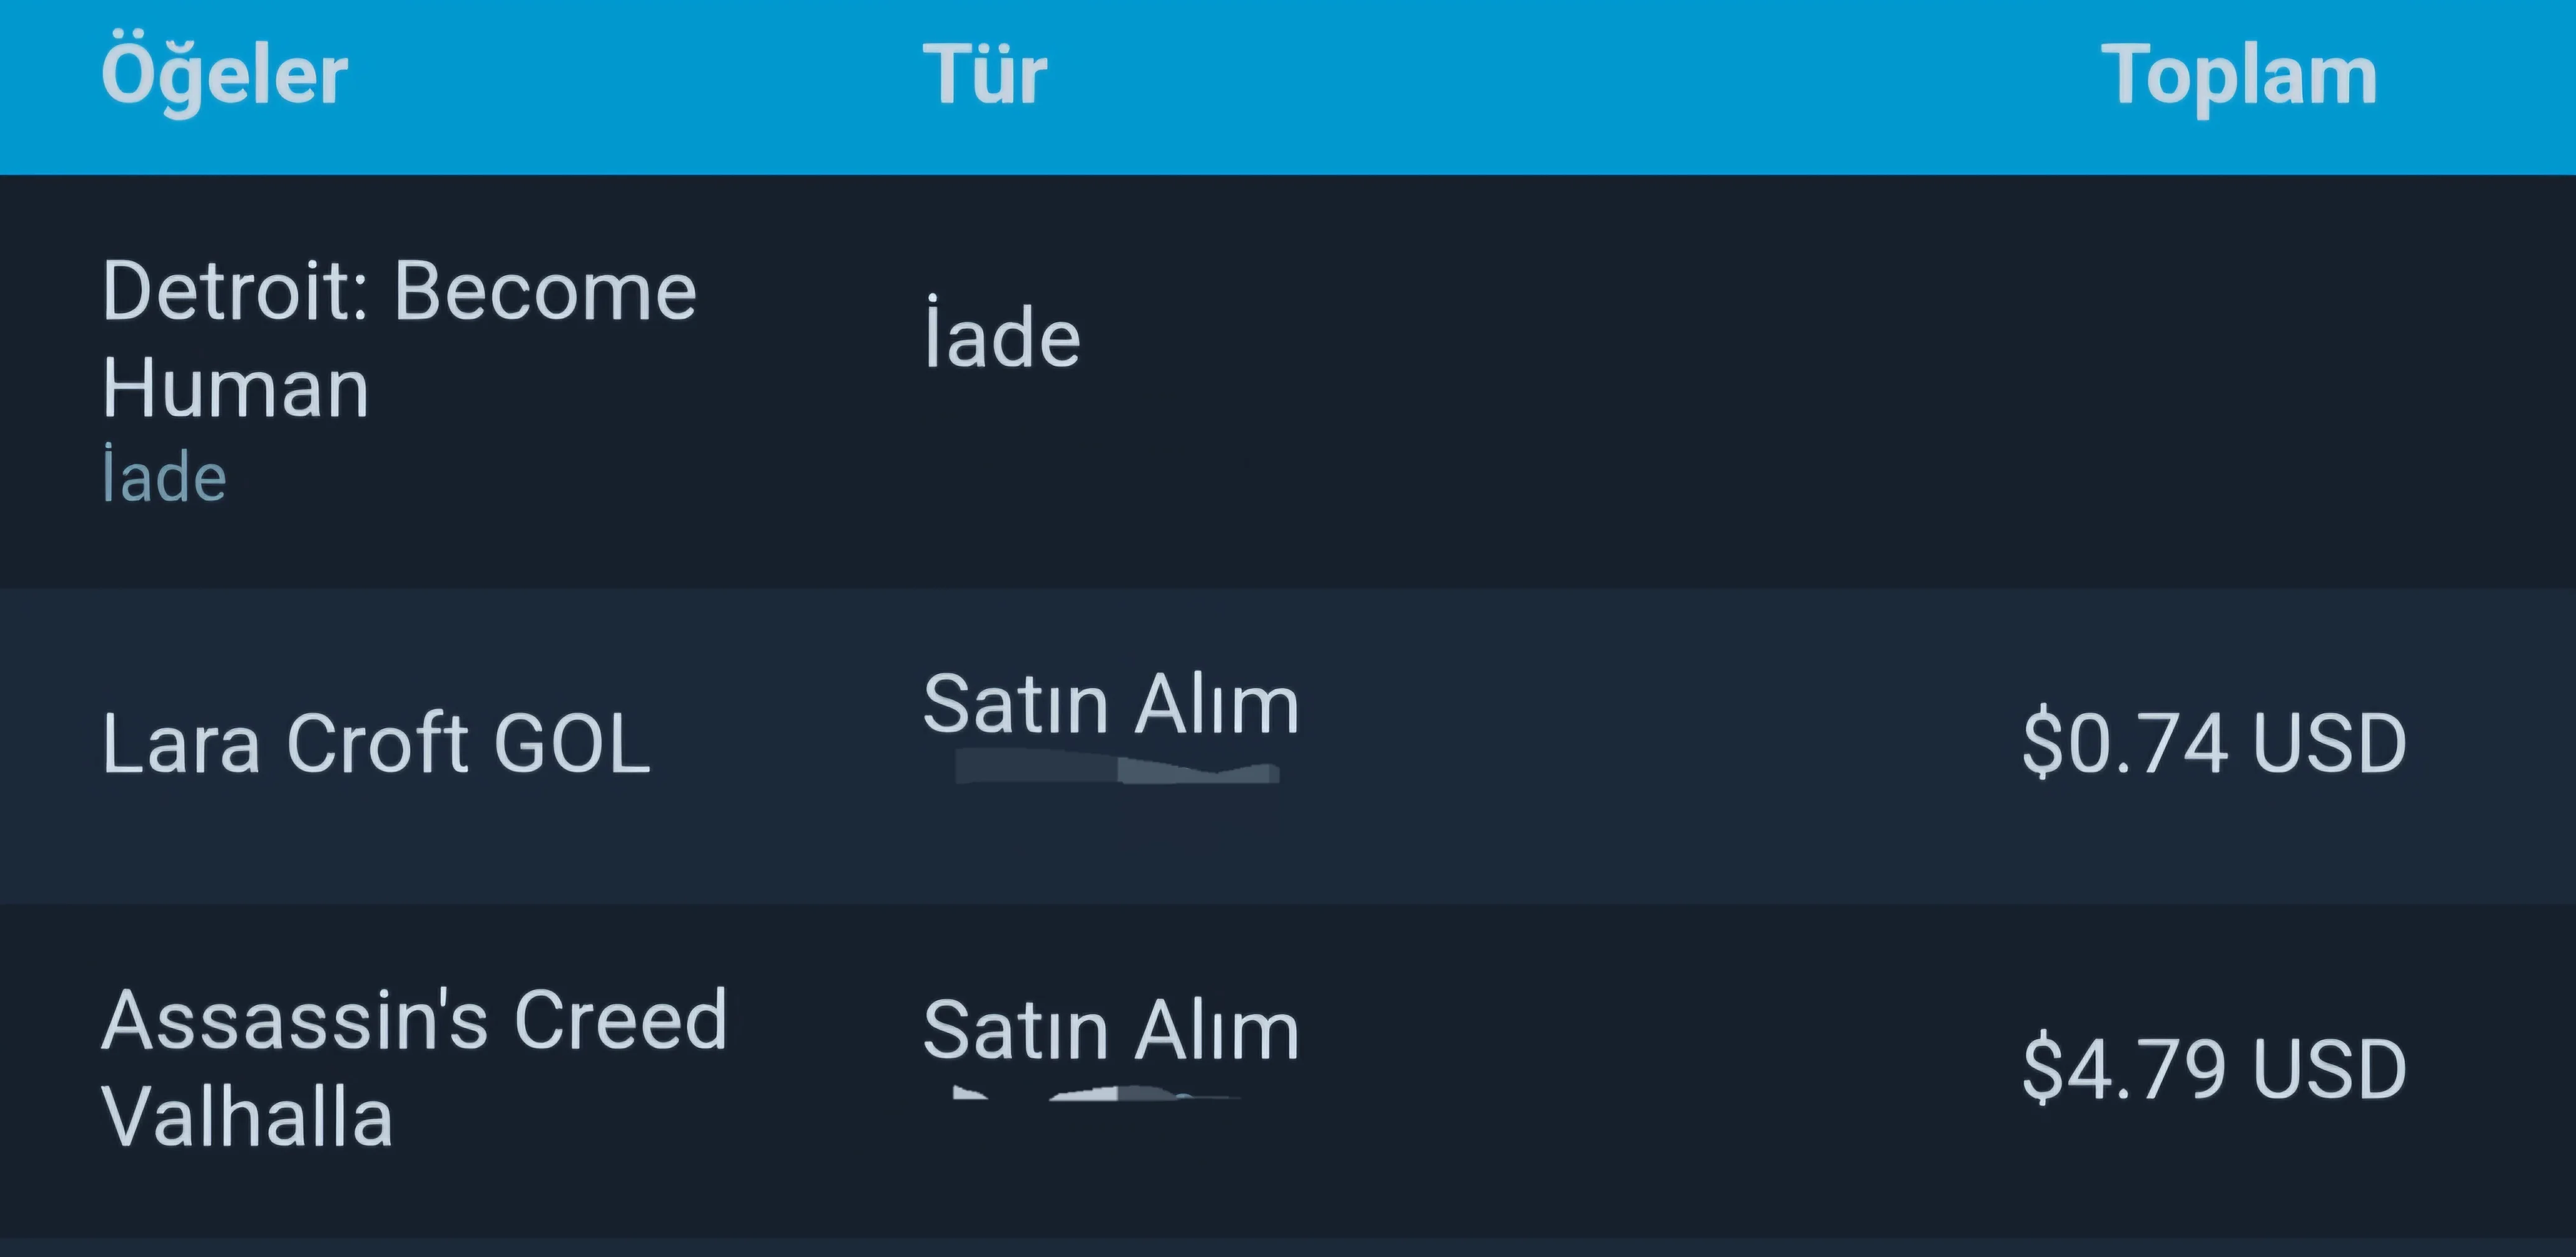Viewport: 2576px width, 1257px height.
Task: Click Satın Alım in Lara Croft GOL row
Action: point(1110,705)
